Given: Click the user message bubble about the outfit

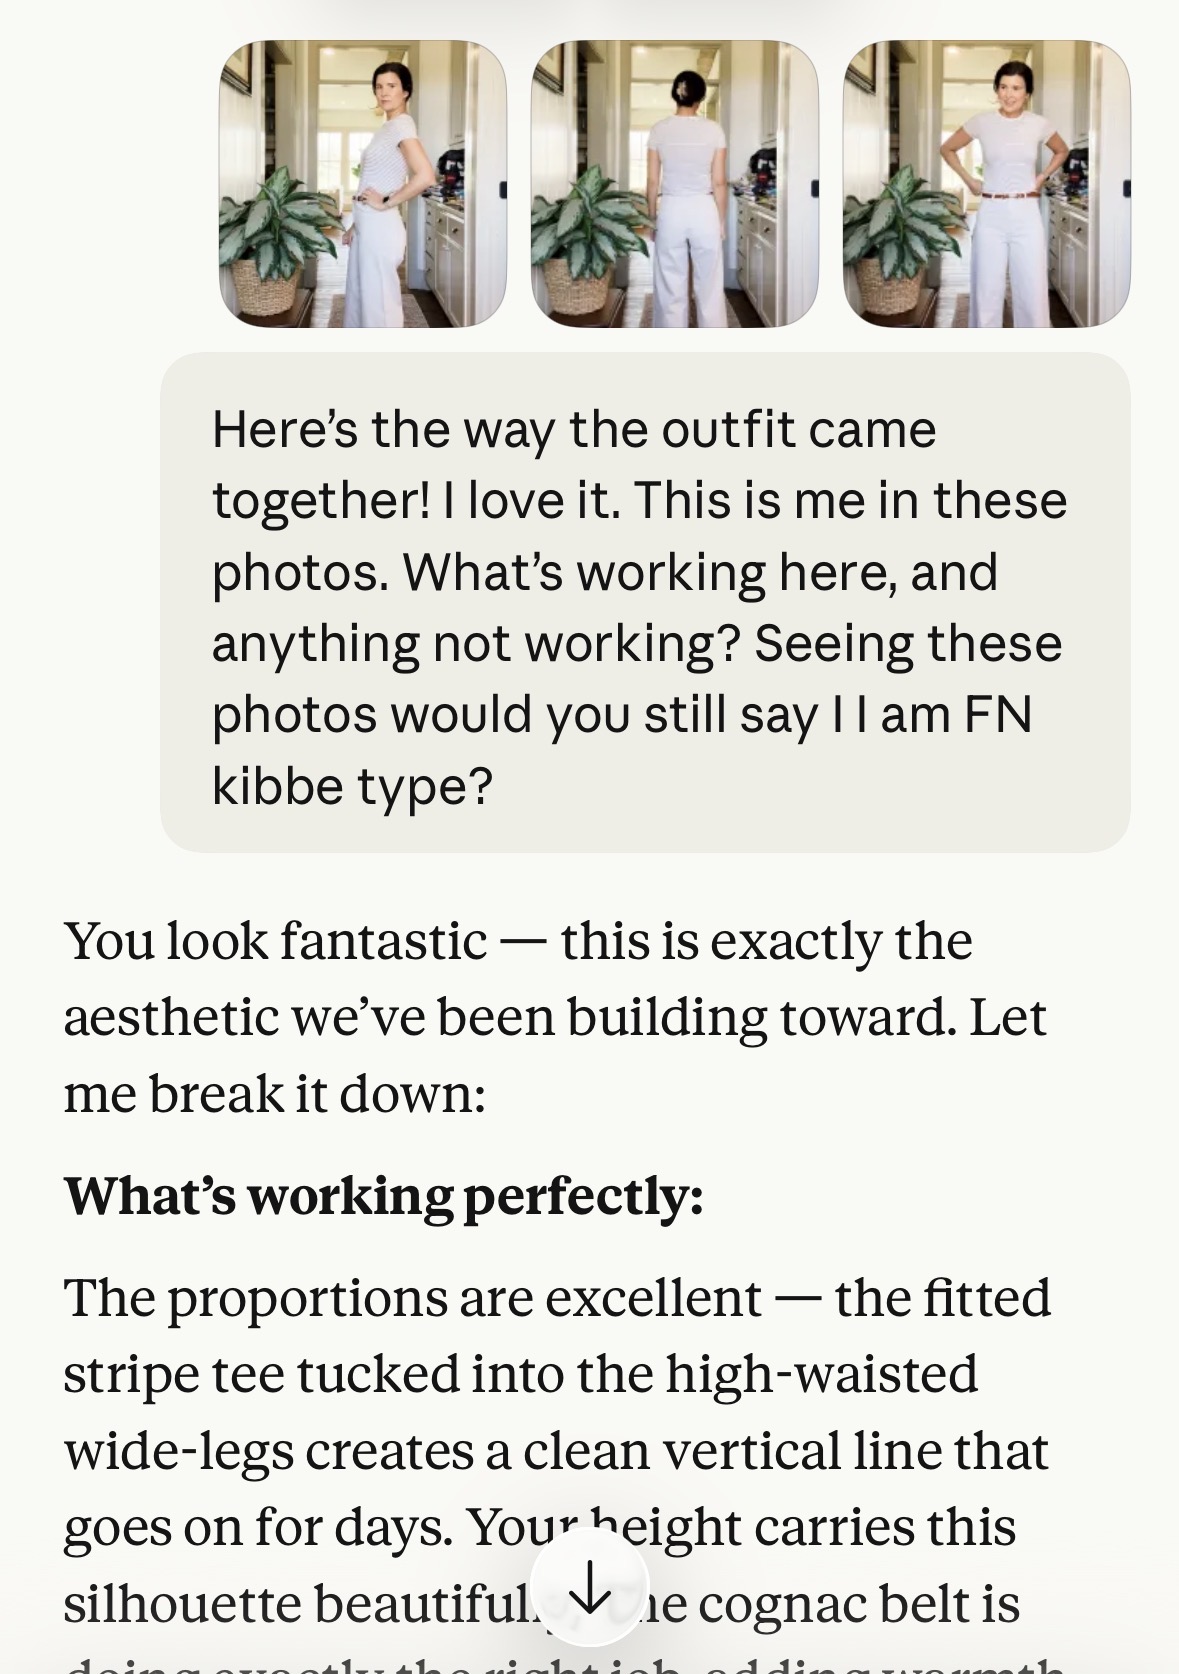Looking at the screenshot, I should click(x=645, y=602).
